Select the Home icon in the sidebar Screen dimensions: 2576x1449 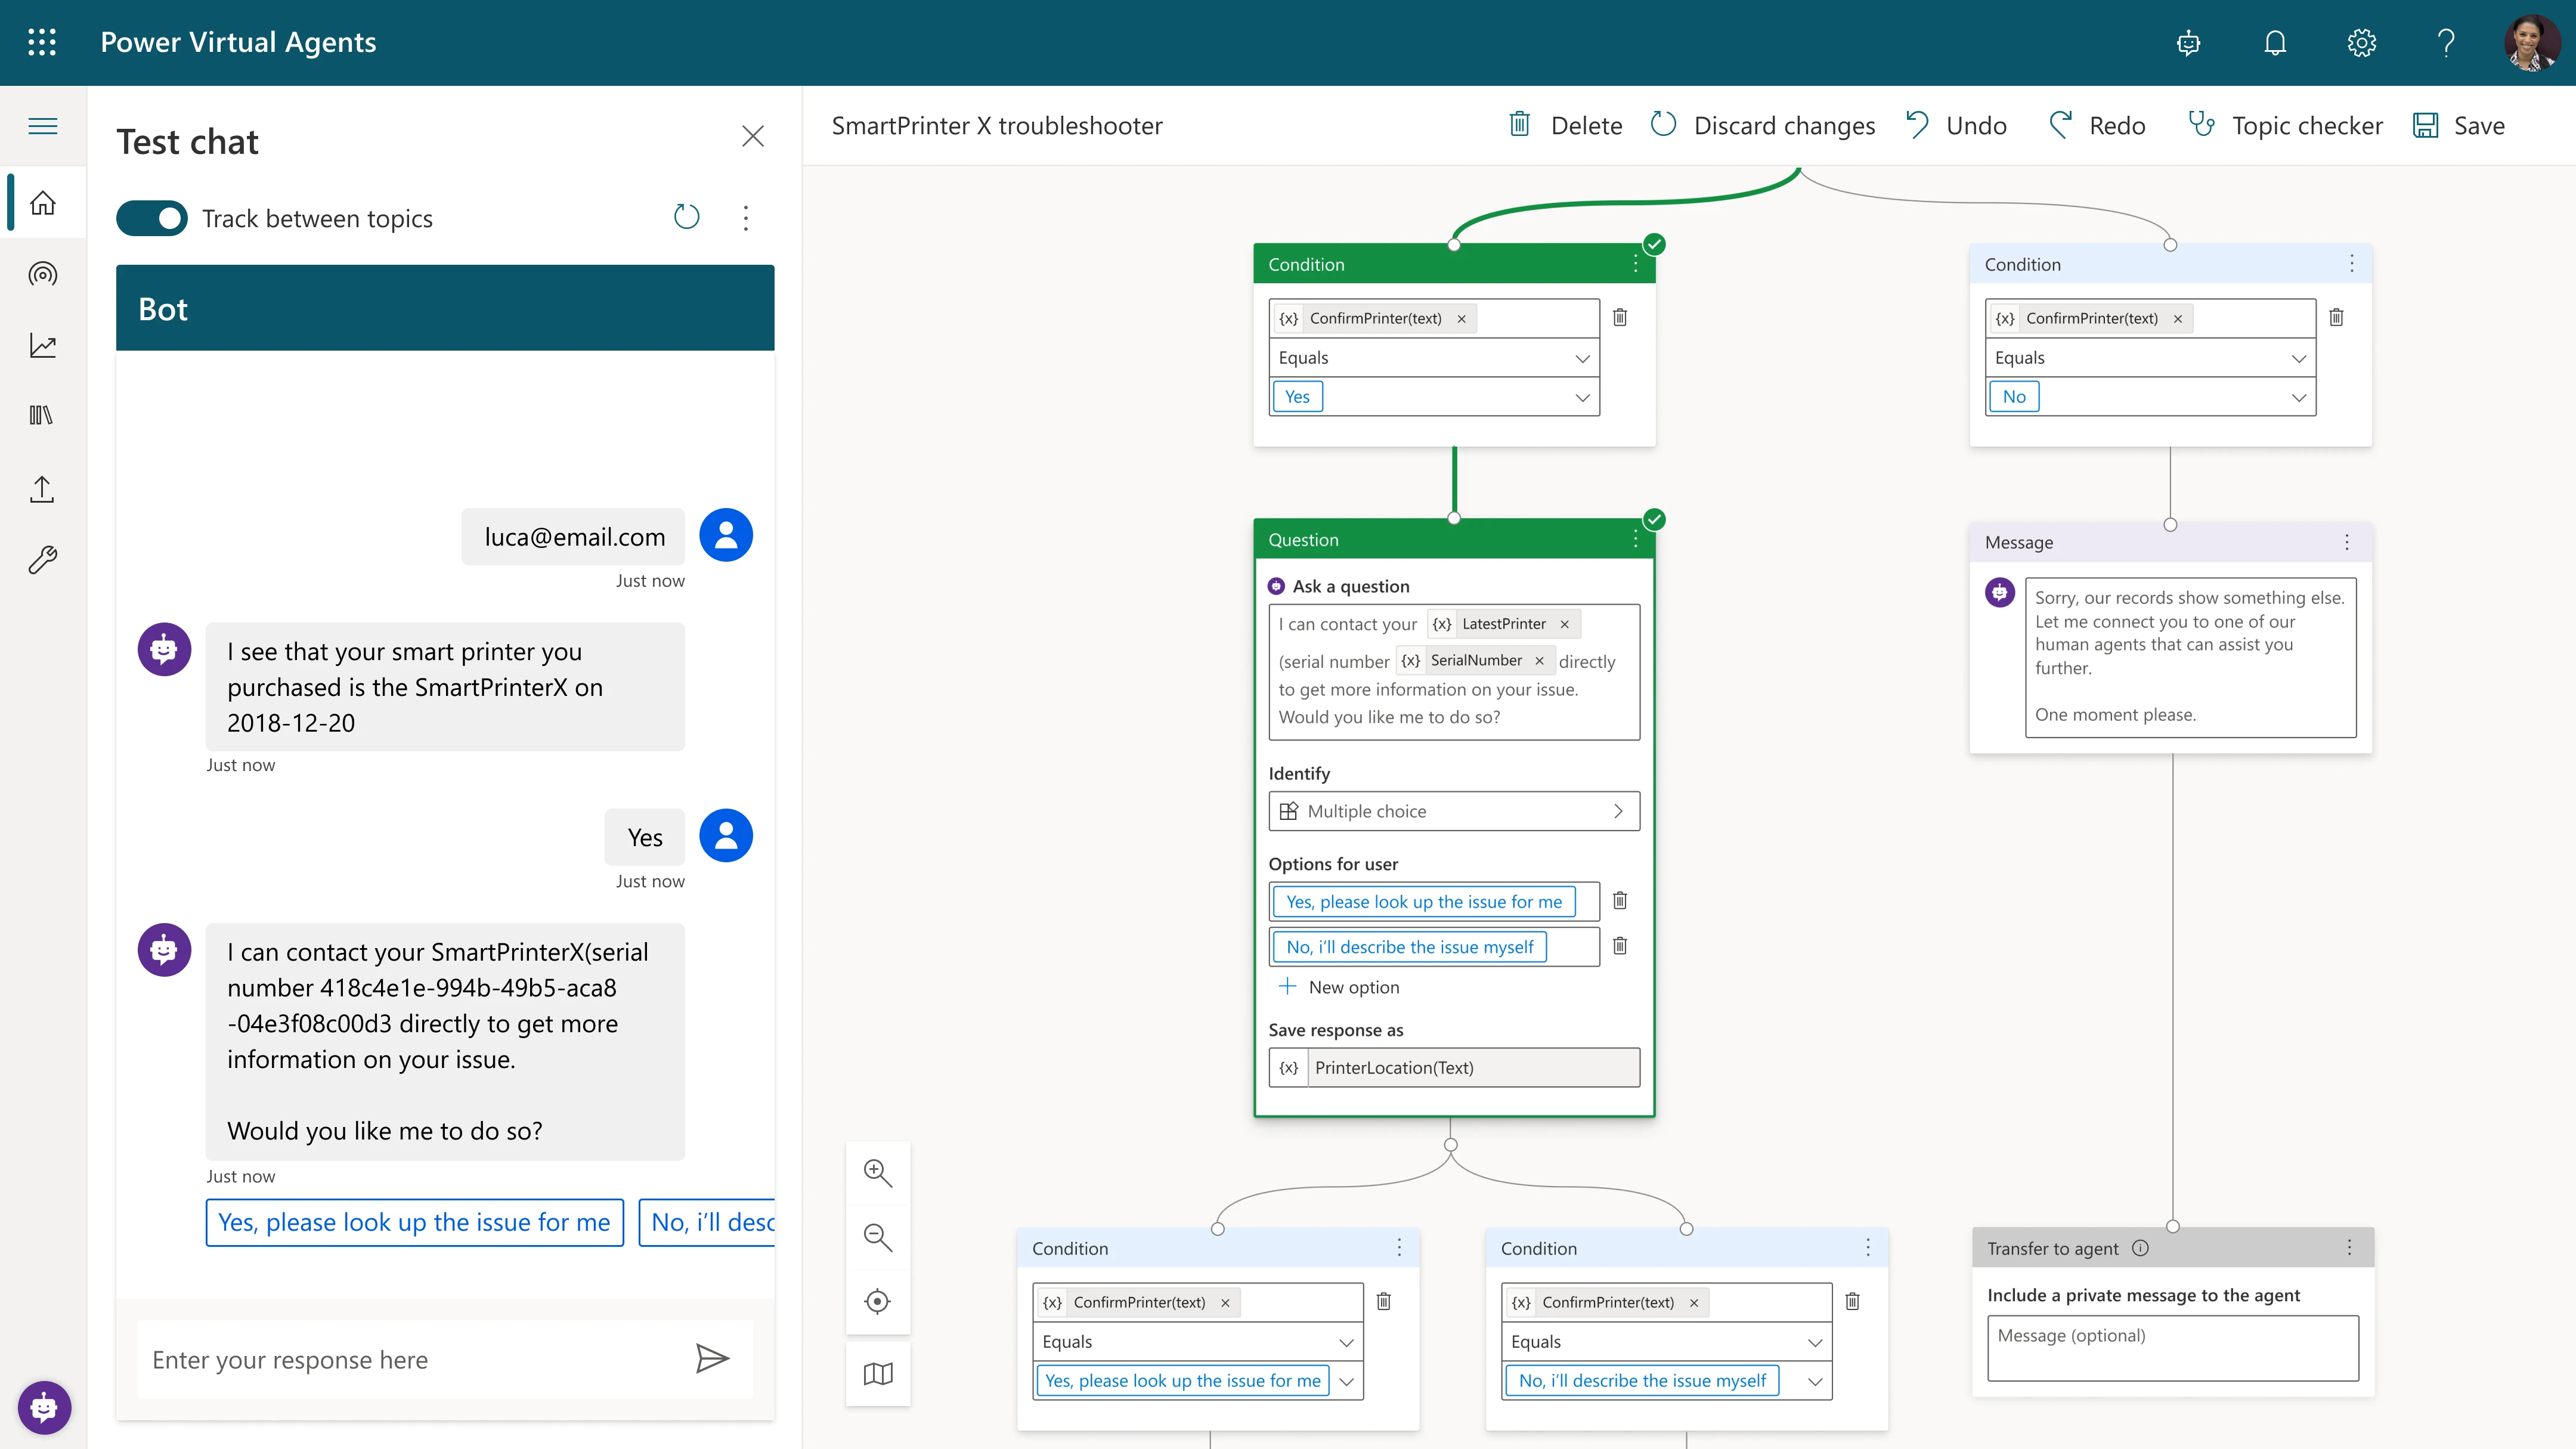(x=43, y=202)
